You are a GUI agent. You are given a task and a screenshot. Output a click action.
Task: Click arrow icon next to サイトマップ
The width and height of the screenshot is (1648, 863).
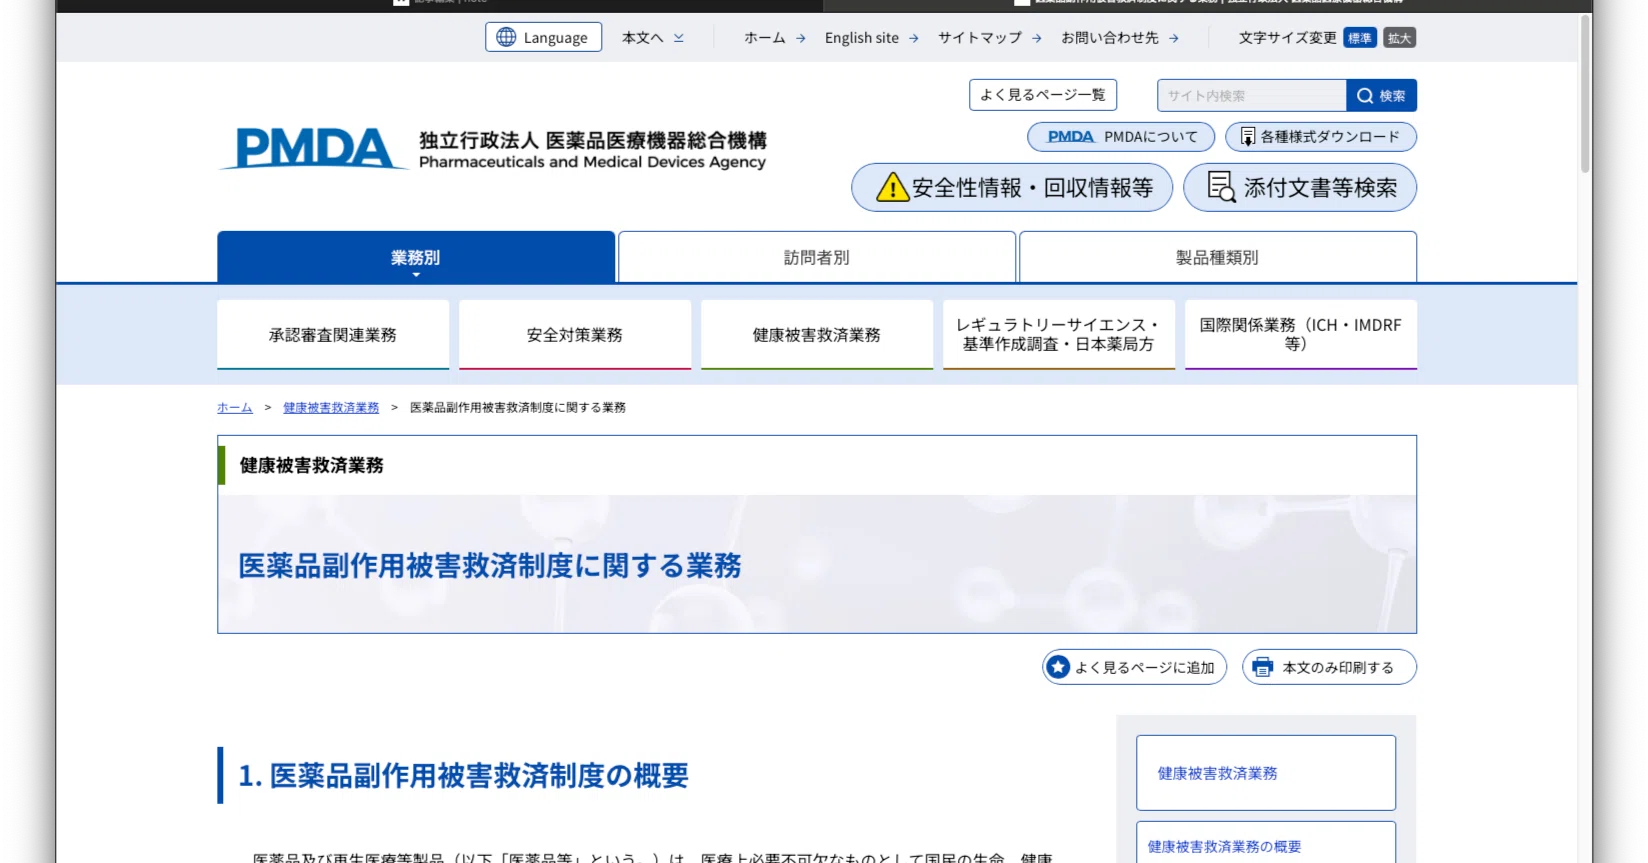pyautogui.click(x=1037, y=38)
